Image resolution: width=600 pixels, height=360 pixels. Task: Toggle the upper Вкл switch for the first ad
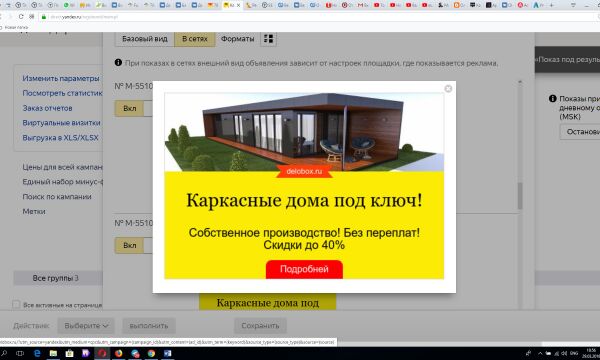click(x=130, y=109)
